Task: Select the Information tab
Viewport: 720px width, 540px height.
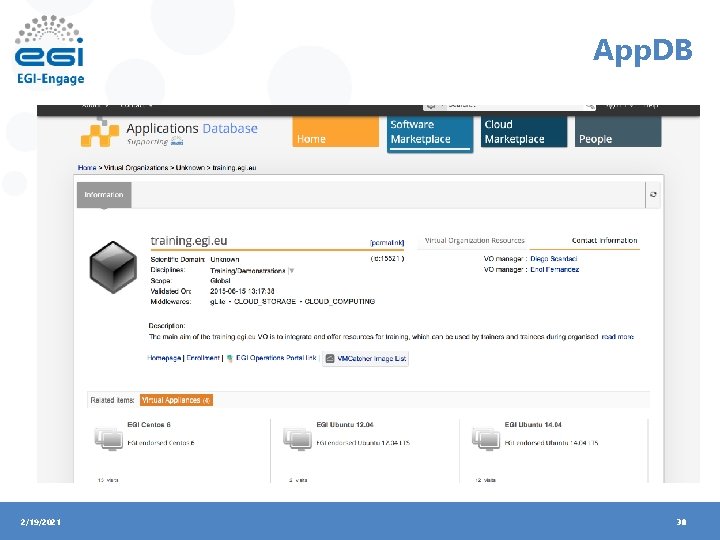Action: 104,195
